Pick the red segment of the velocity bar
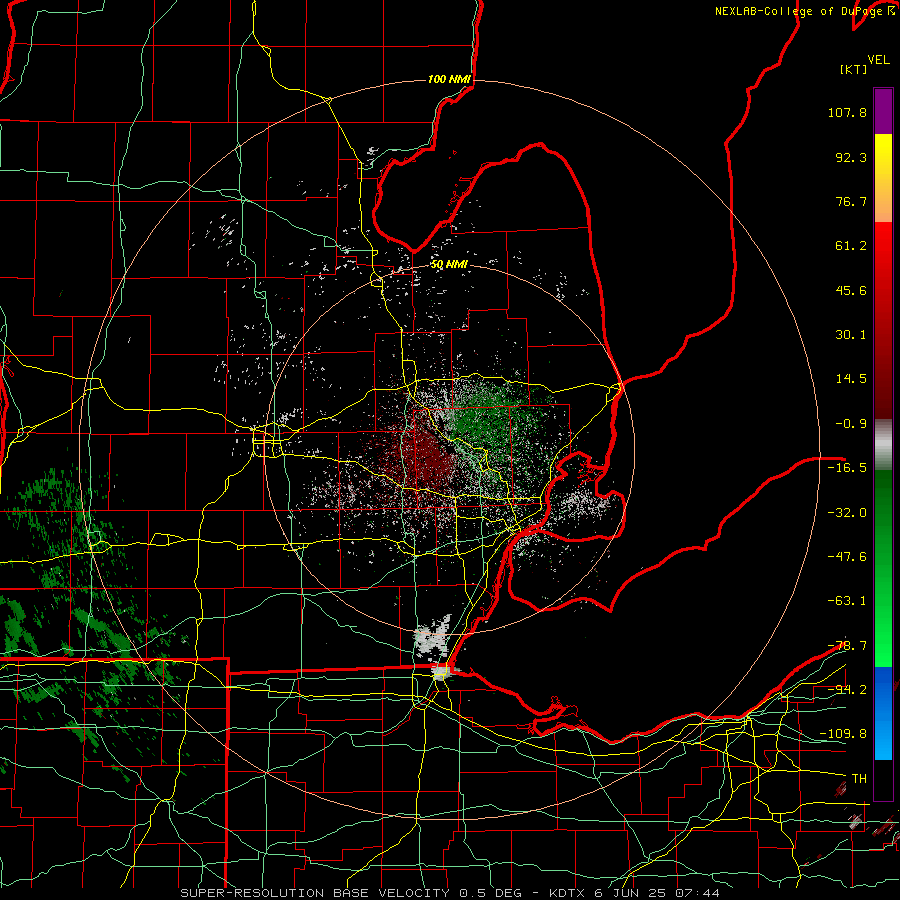Screen dimensions: 900x900 click(x=883, y=320)
